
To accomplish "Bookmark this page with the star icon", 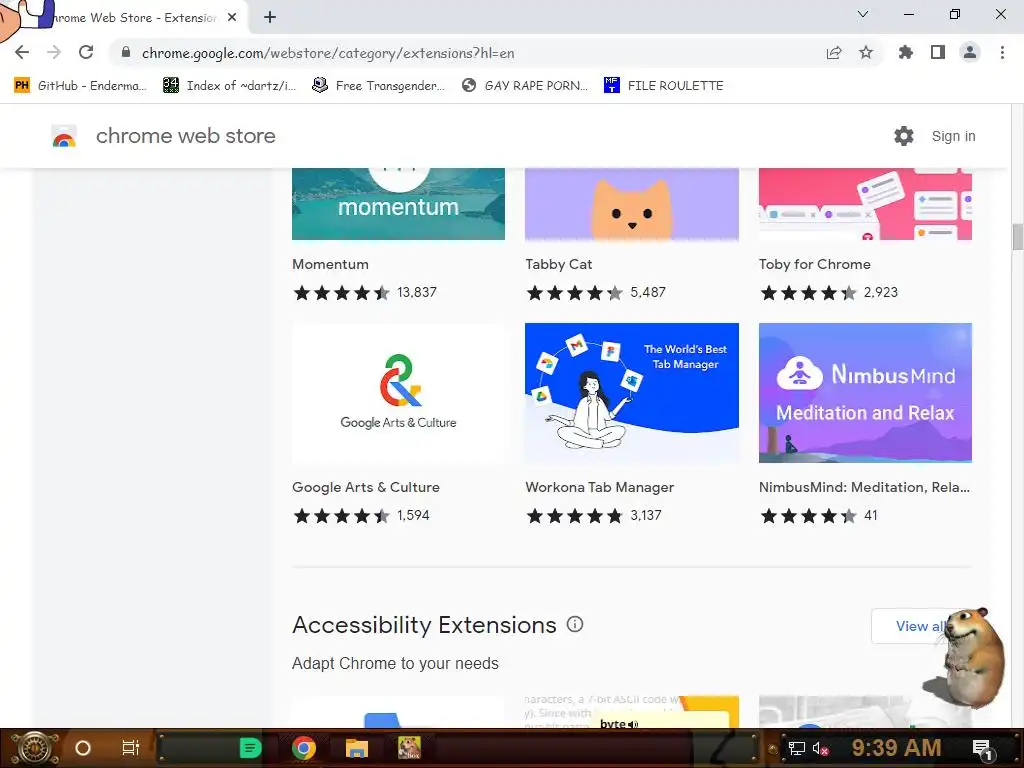I will pos(866,52).
